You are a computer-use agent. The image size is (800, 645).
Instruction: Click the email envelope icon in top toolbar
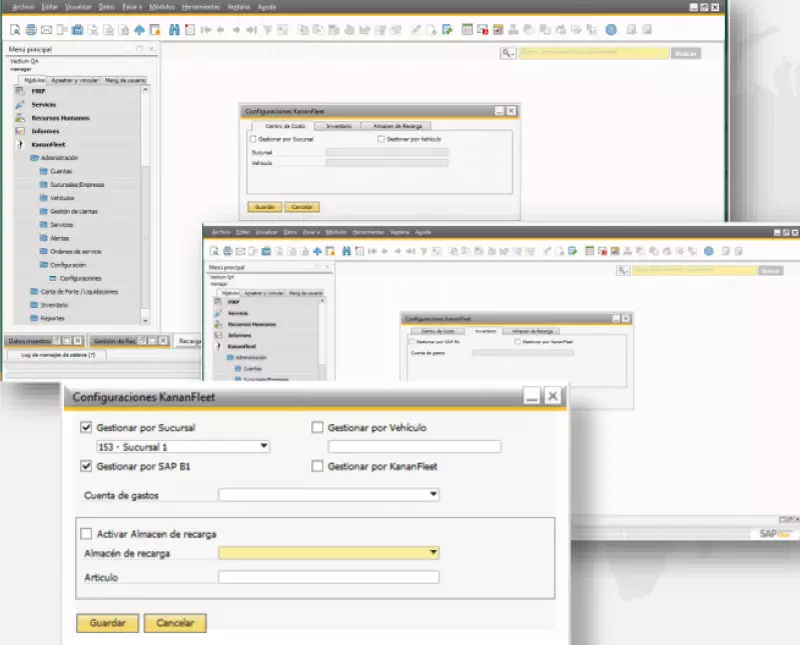[46, 29]
